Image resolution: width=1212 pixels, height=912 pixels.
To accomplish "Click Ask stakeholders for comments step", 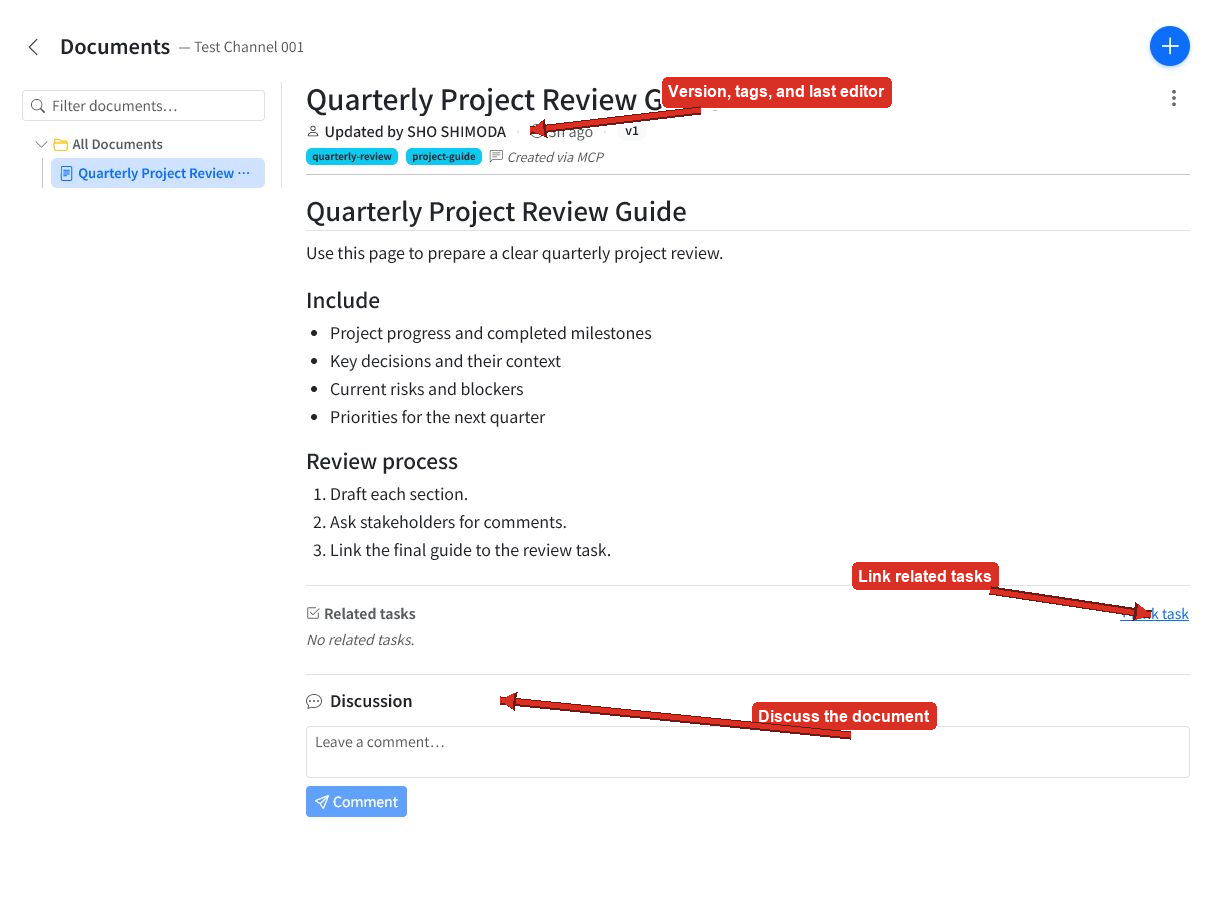I will (448, 522).
